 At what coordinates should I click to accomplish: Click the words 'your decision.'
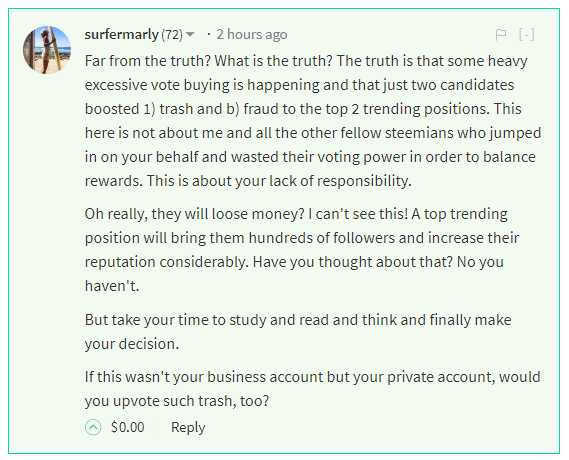coord(132,344)
